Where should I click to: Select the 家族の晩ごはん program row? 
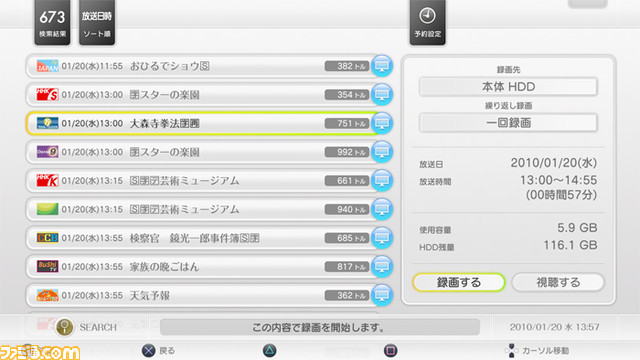(203, 267)
